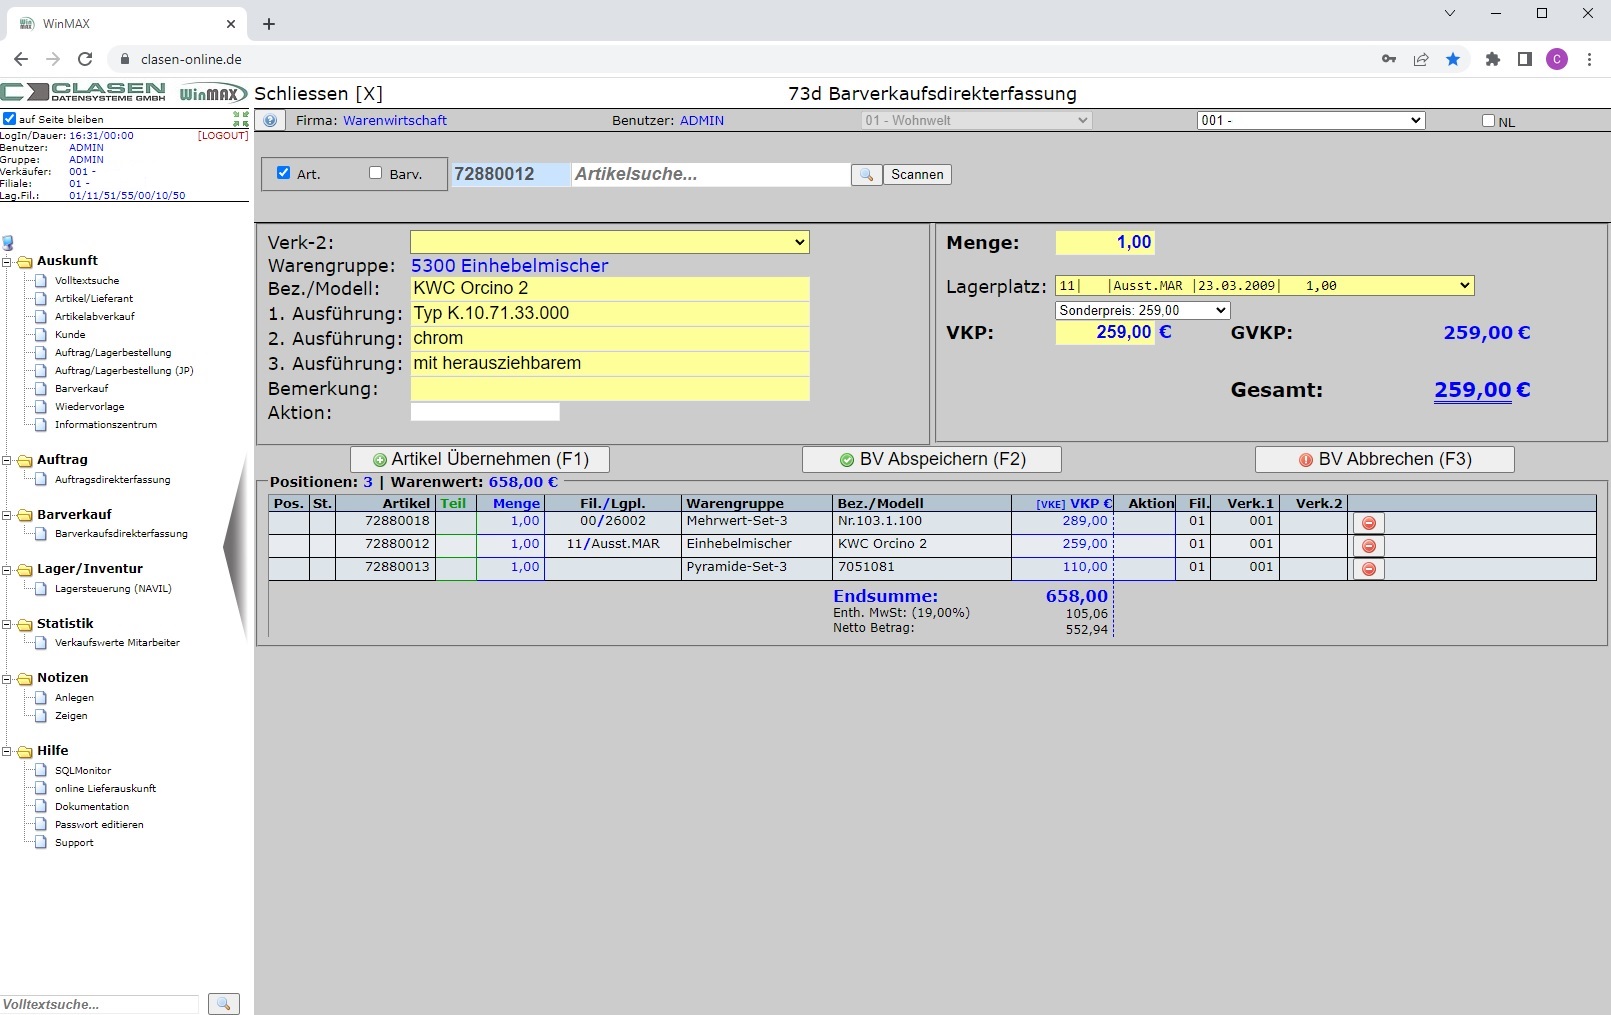1611x1015 pixels.
Task: Click the Barverkauf folder icon
Action: 25,516
